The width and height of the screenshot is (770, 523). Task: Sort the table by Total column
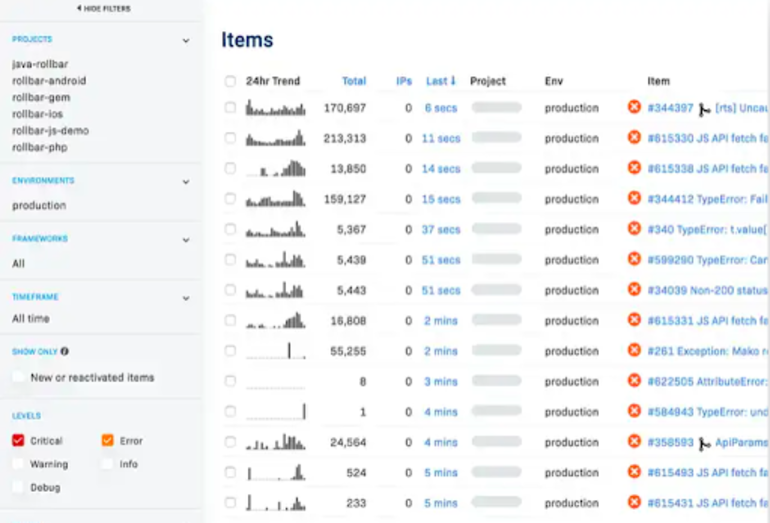[x=354, y=81]
